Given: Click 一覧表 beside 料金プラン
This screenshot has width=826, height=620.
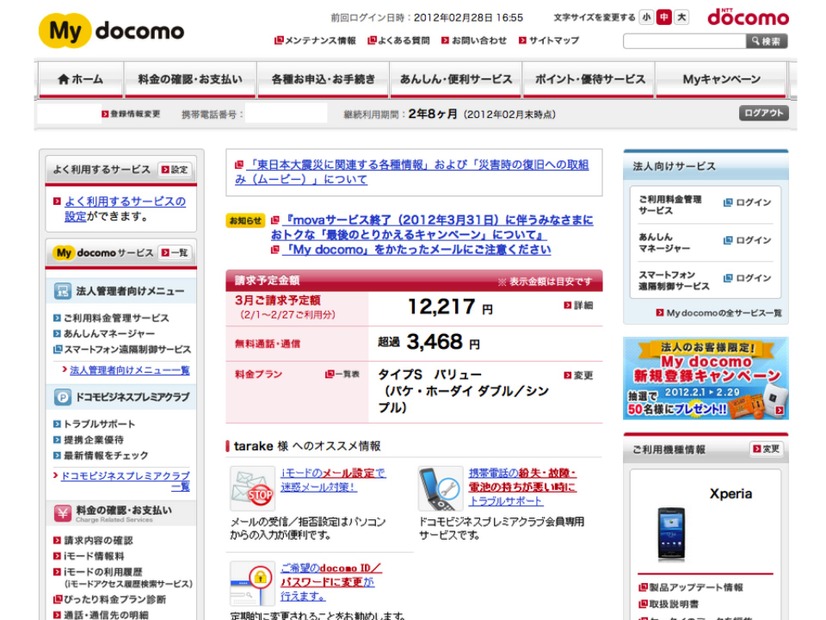Looking at the screenshot, I should pyautogui.click(x=342, y=375).
